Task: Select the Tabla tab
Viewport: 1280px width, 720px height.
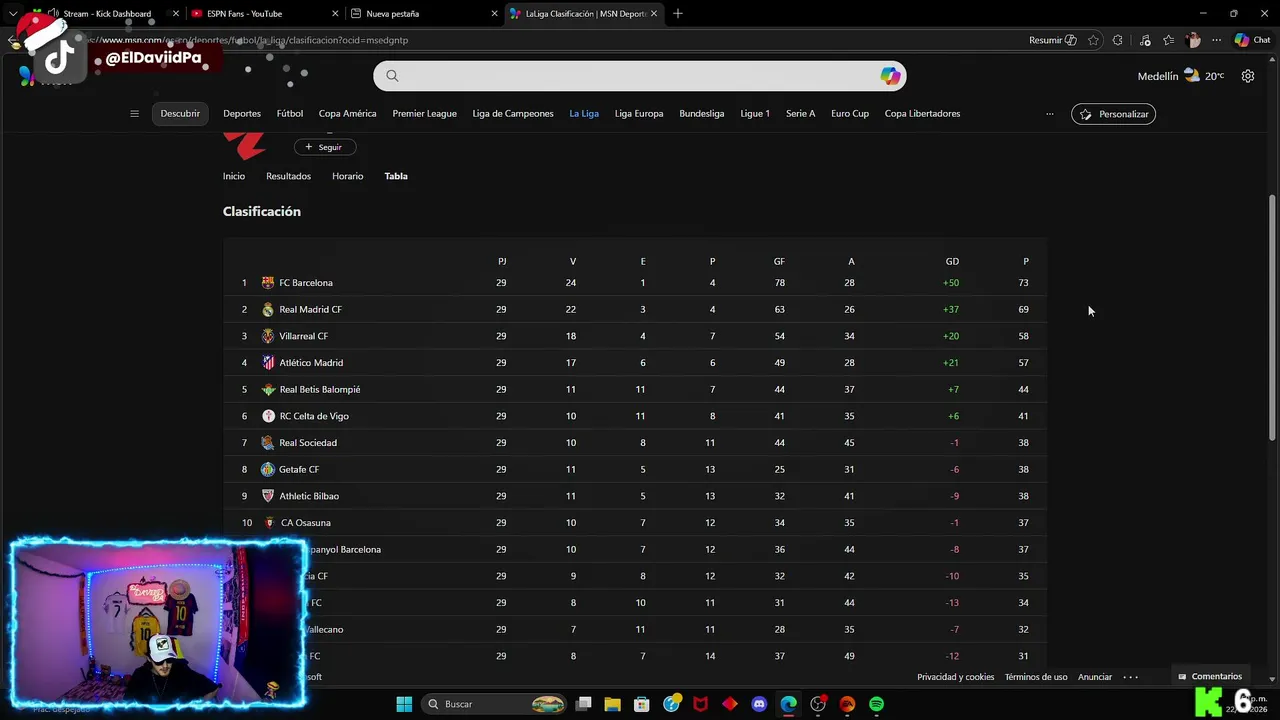Action: click(396, 176)
